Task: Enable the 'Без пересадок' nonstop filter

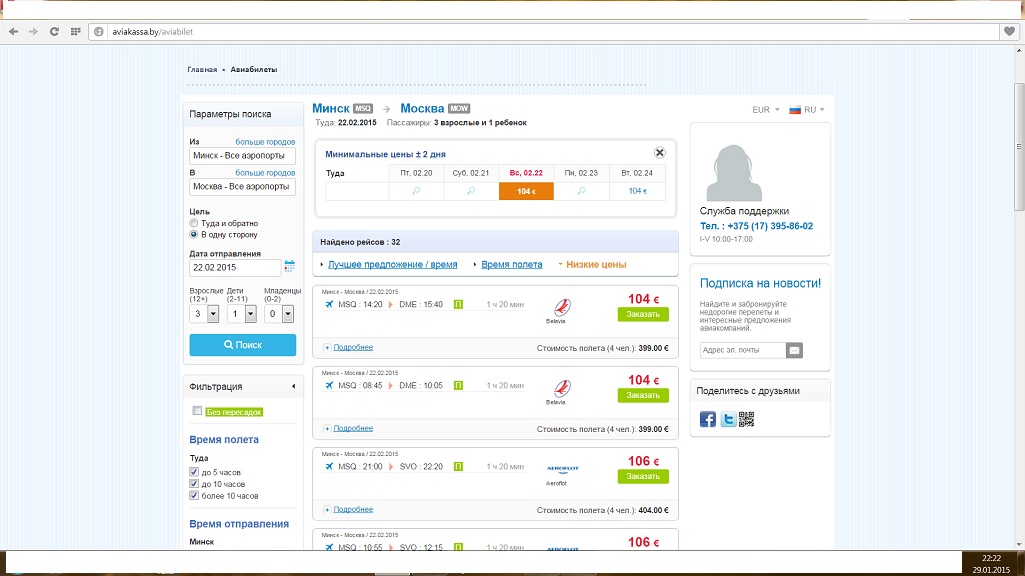Action: pos(198,411)
